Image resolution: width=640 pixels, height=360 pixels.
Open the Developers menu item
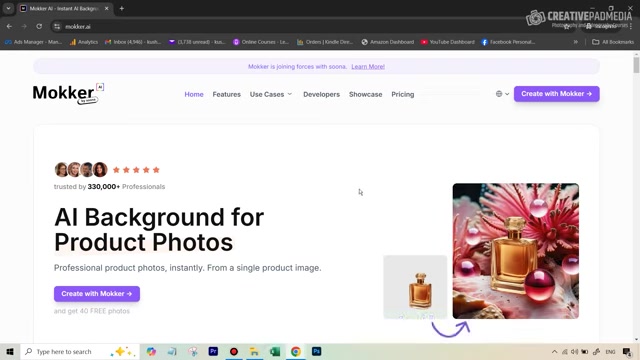pyautogui.click(x=321, y=94)
